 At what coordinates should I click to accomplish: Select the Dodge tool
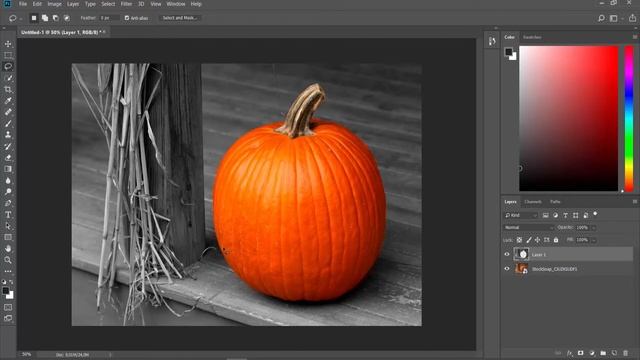[x=8, y=191]
